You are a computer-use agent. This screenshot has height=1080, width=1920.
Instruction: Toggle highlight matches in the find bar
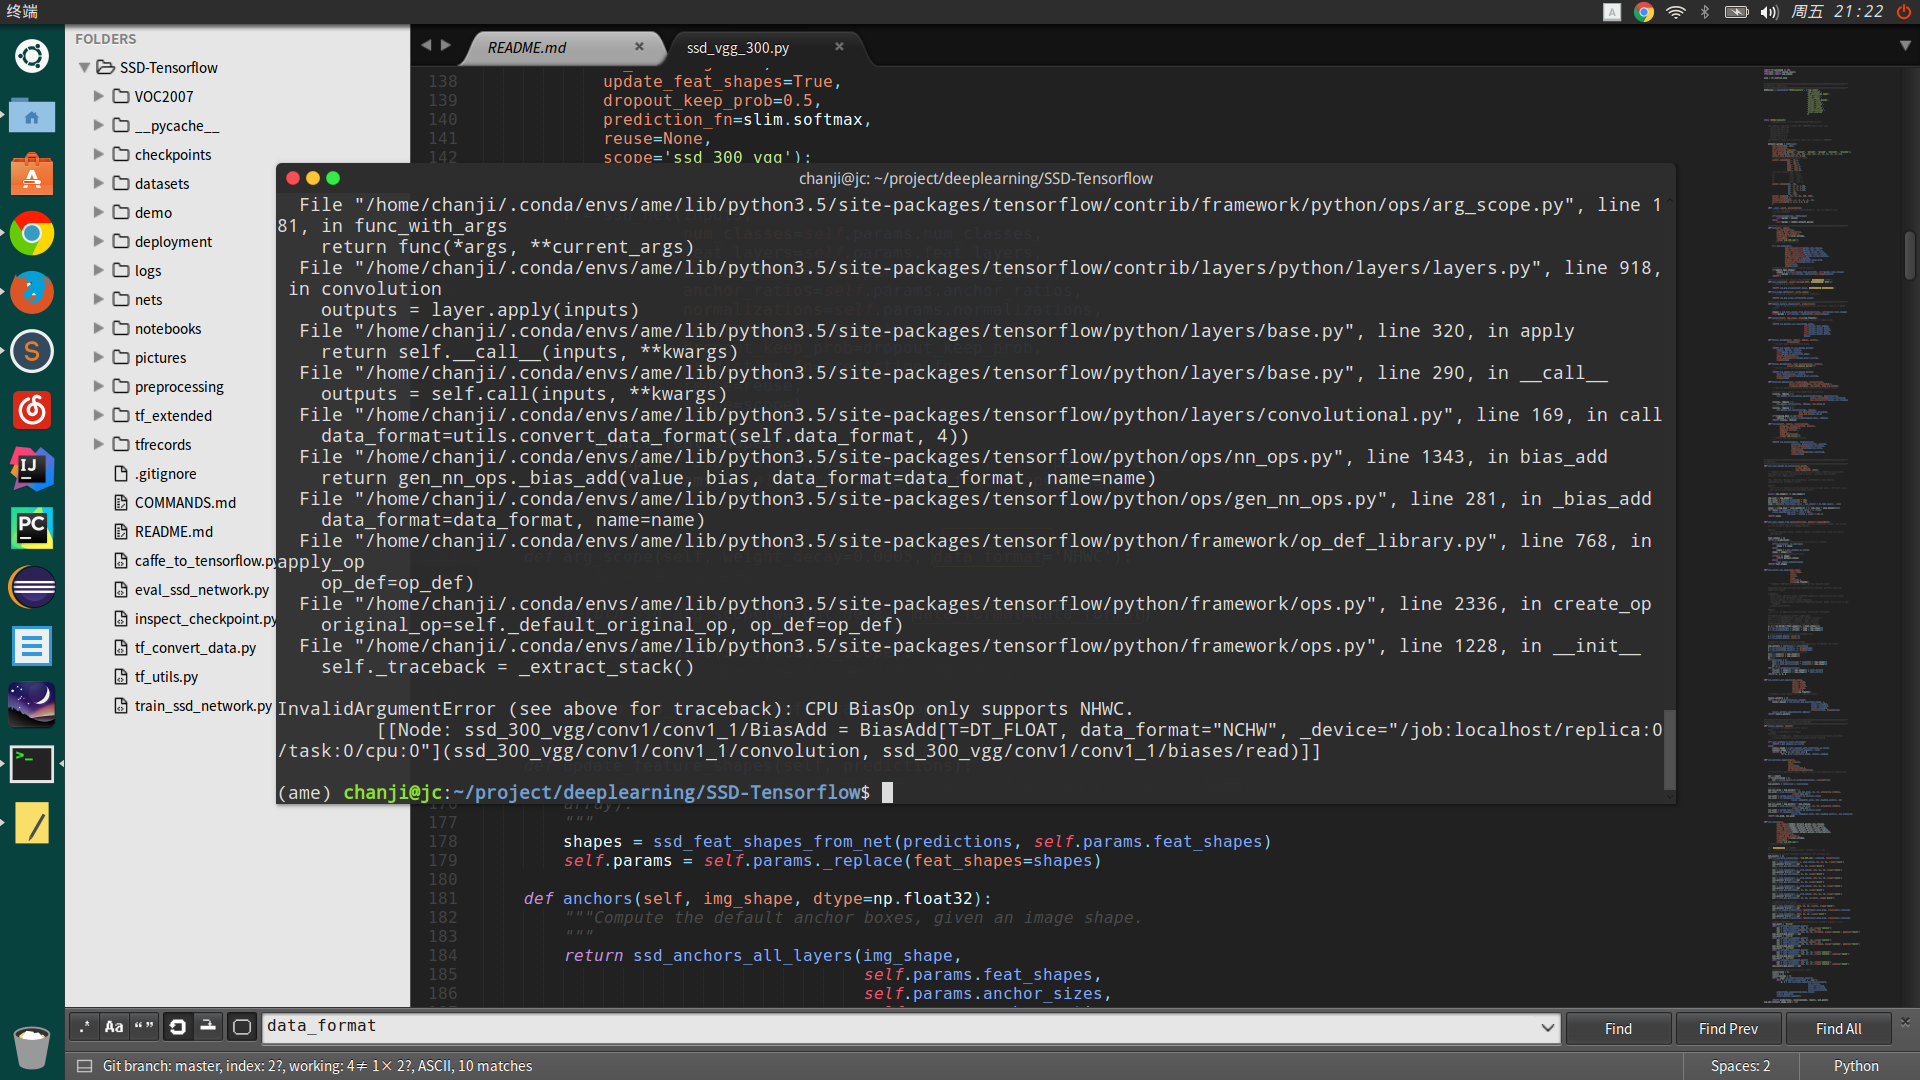click(243, 1027)
